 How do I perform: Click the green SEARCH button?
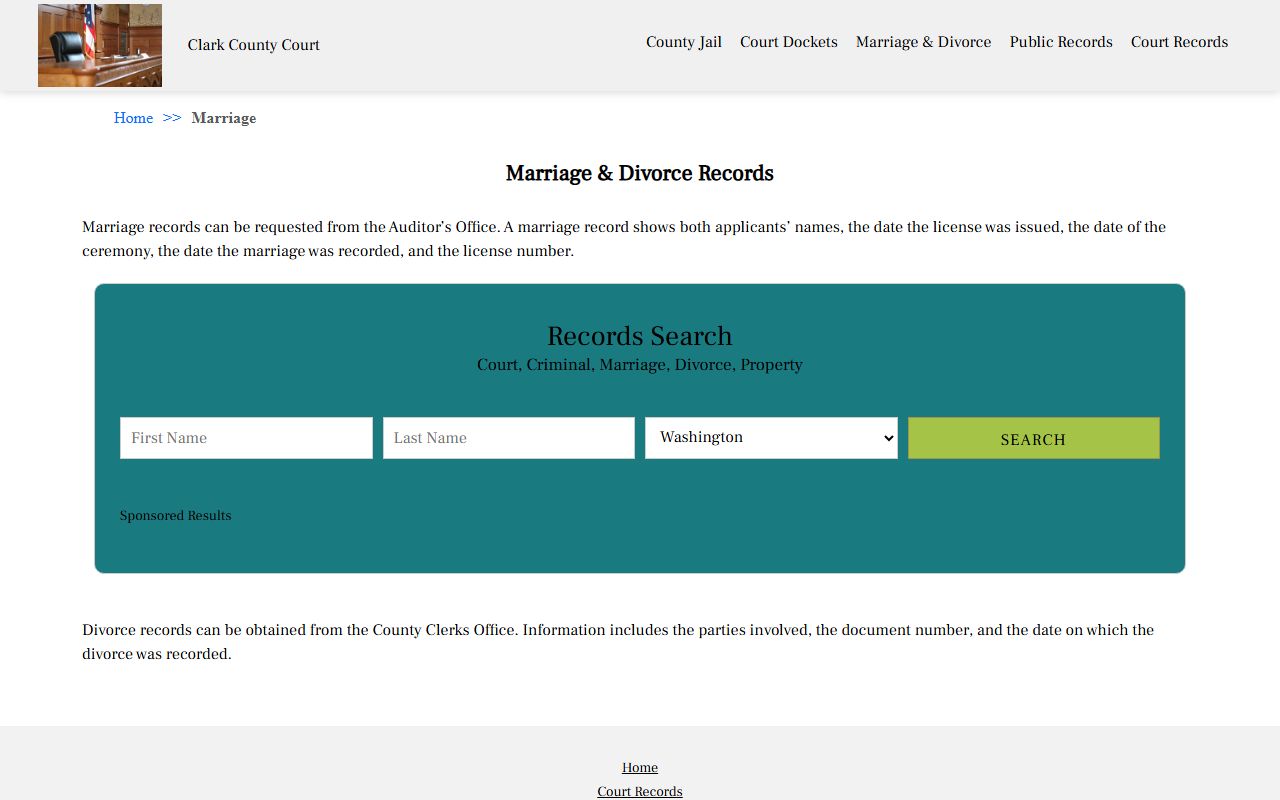[1034, 438]
